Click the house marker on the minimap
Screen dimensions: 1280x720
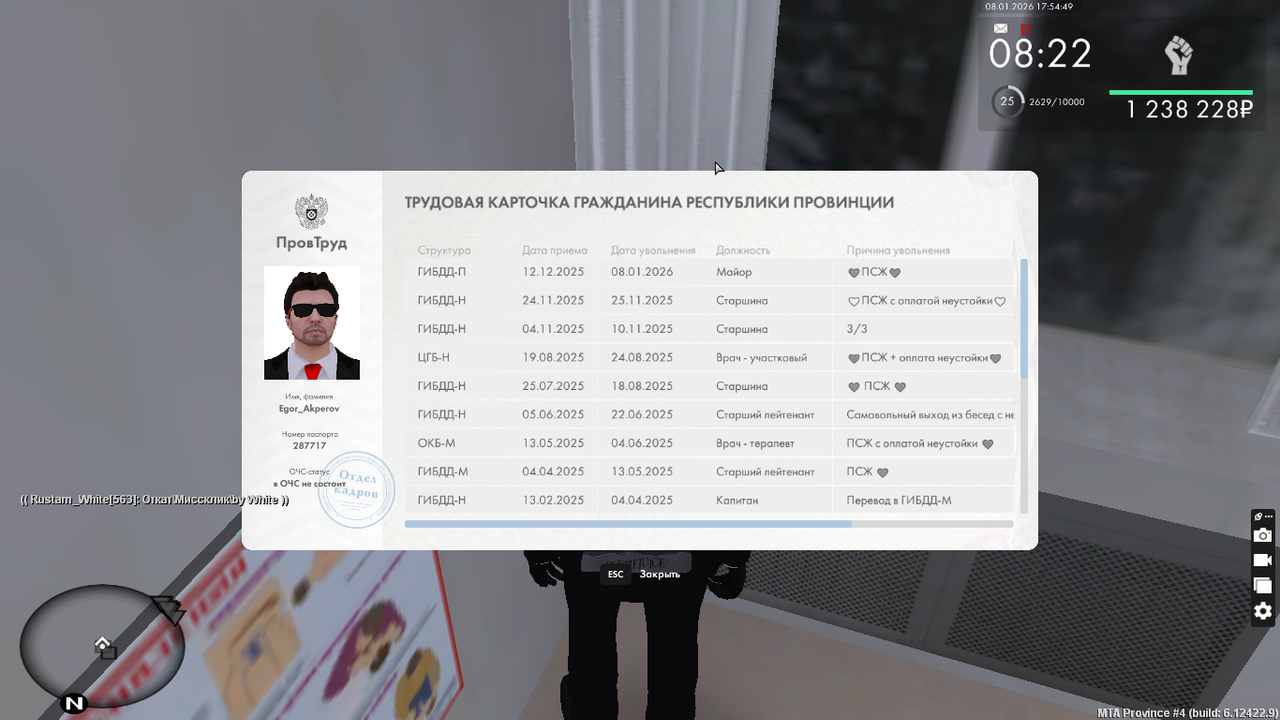102,644
